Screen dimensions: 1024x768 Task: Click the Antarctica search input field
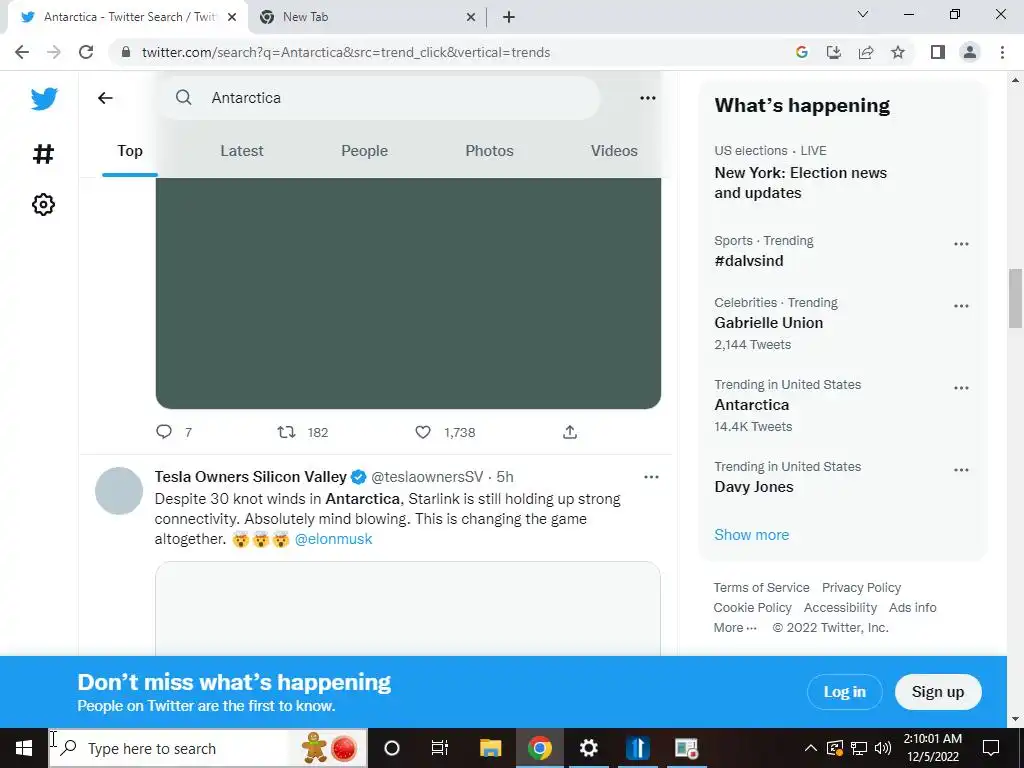point(378,98)
